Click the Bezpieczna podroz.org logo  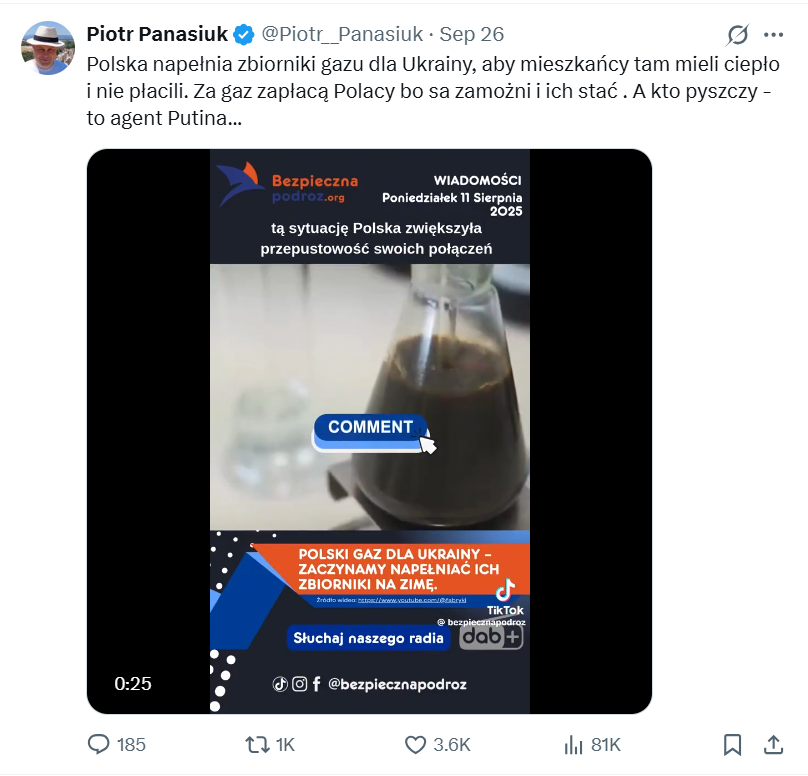(x=288, y=184)
